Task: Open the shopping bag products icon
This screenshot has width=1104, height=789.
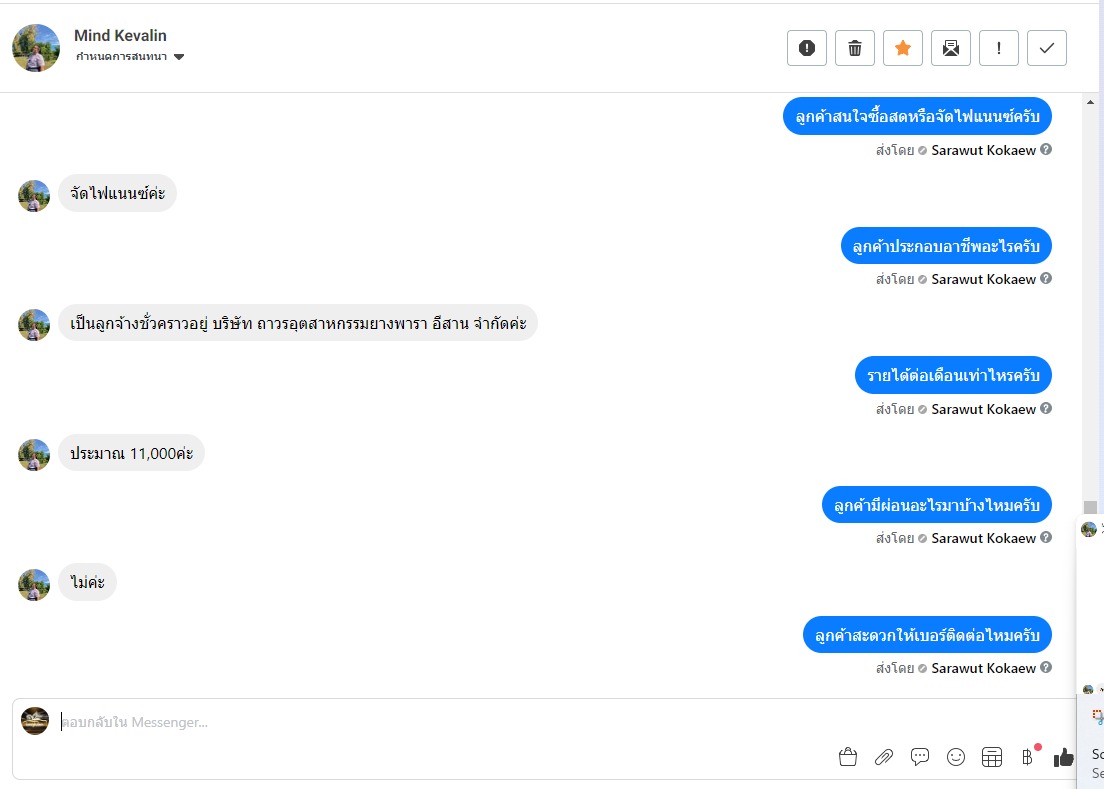Action: [848, 757]
